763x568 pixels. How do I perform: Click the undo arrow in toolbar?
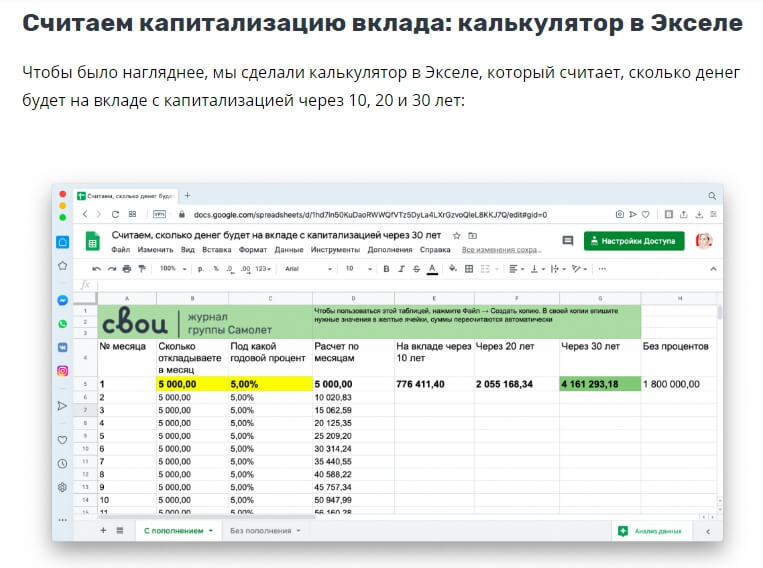tap(96, 268)
